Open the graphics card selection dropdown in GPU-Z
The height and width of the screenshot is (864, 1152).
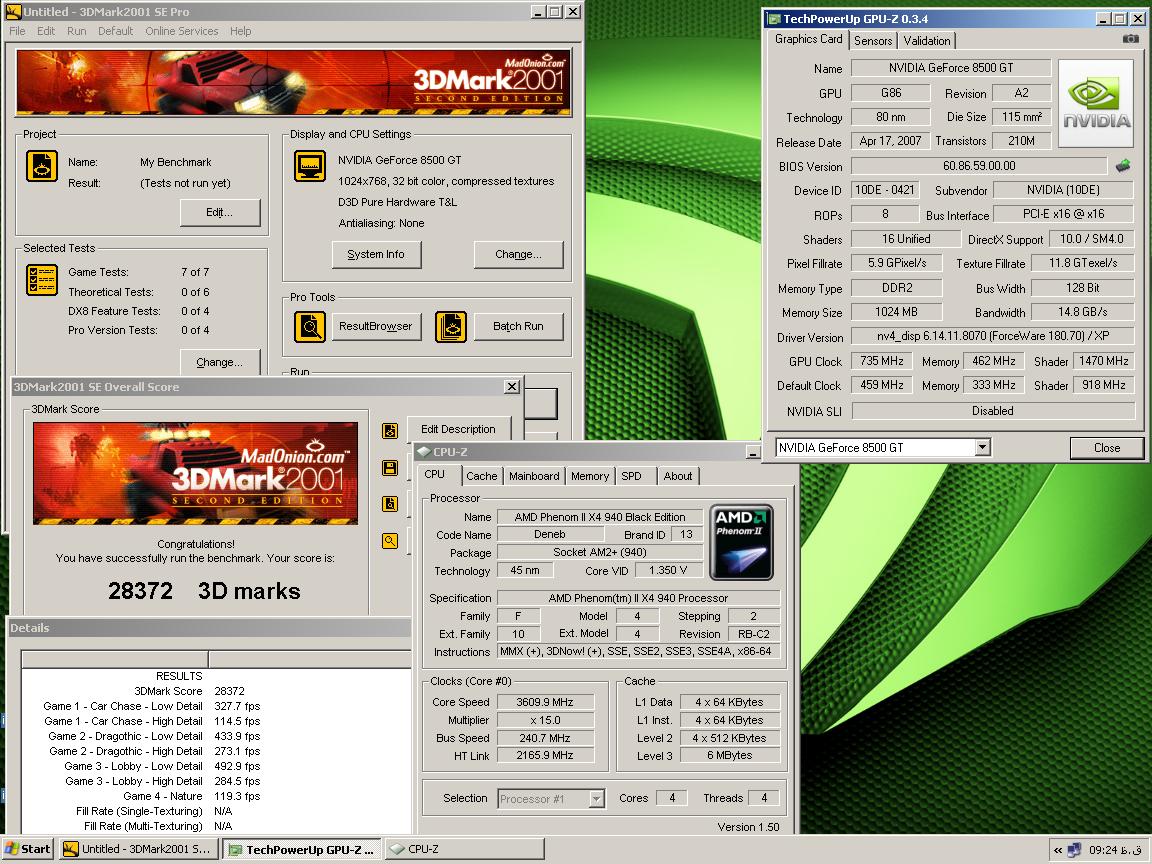[x=982, y=447]
